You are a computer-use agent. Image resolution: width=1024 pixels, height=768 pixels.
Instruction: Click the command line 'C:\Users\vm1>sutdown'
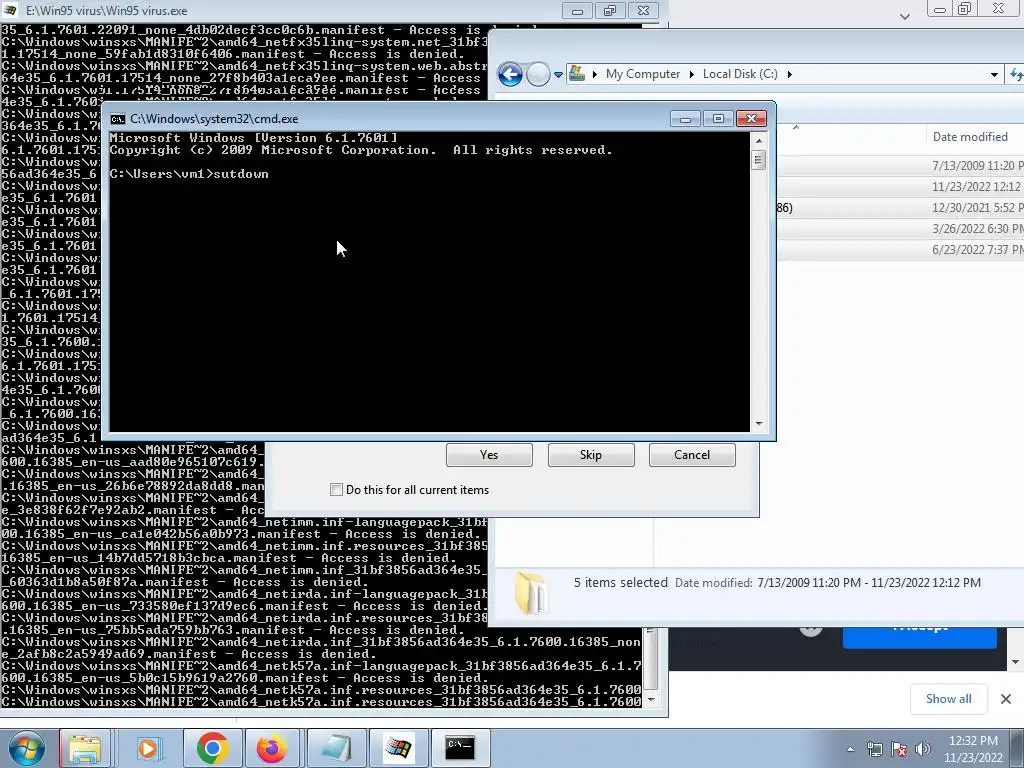pos(189,174)
